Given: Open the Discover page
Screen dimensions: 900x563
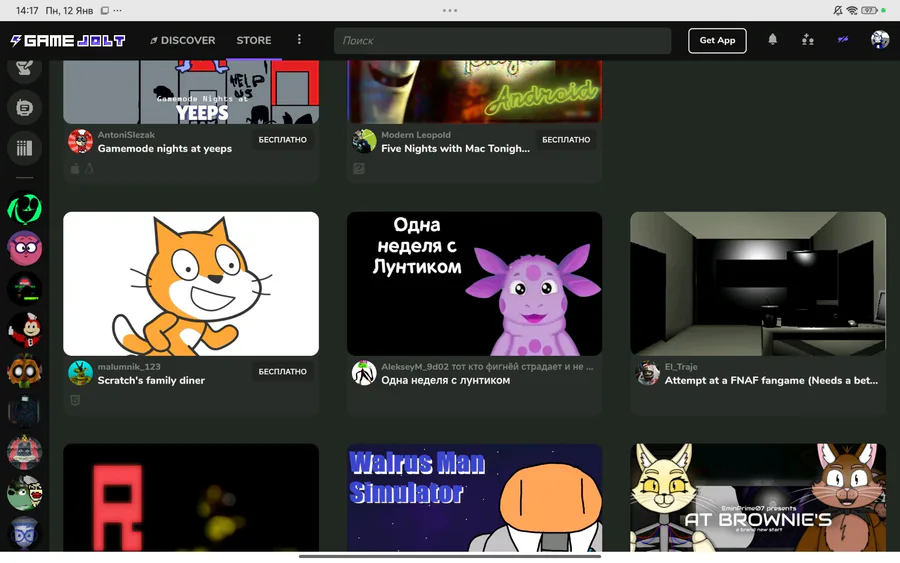Looking at the screenshot, I should 183,40.
